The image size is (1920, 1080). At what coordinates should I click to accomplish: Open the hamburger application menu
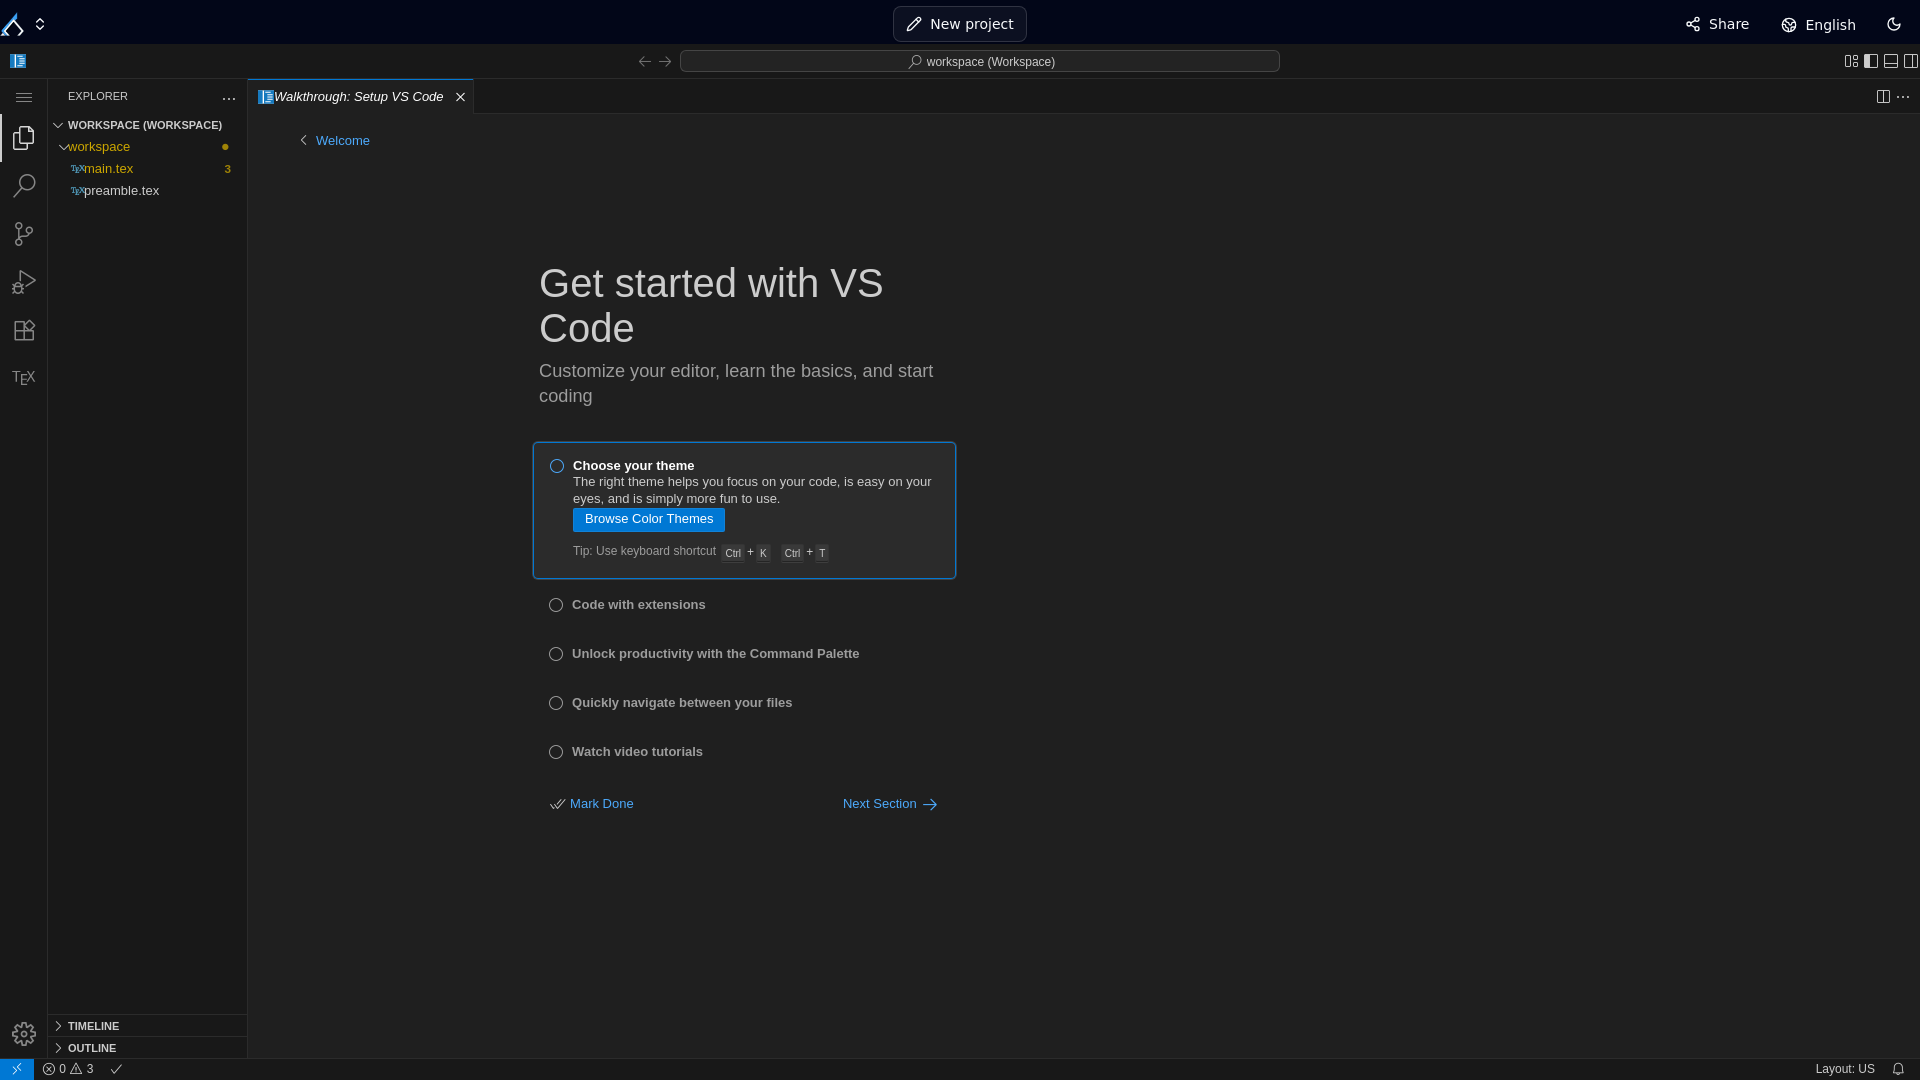[24, 97]
